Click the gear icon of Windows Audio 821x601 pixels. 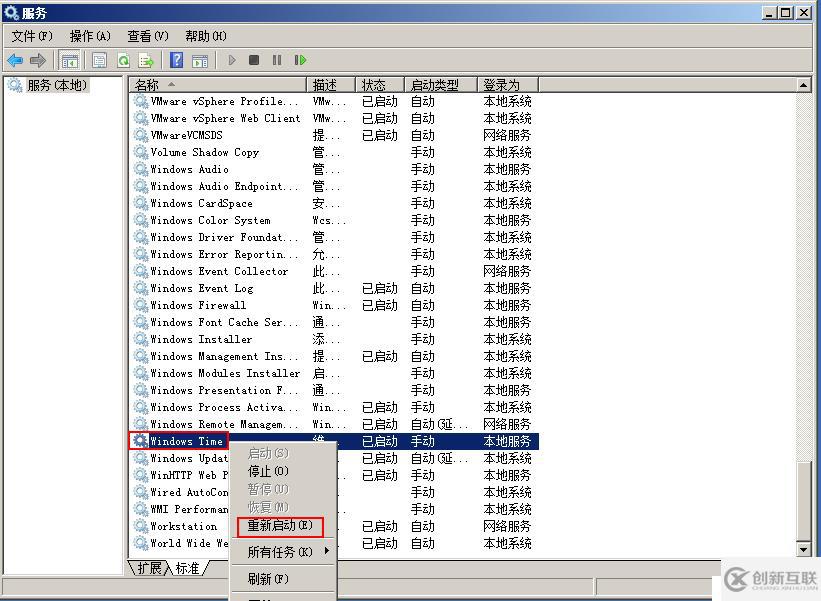click(x=140, y=169)
